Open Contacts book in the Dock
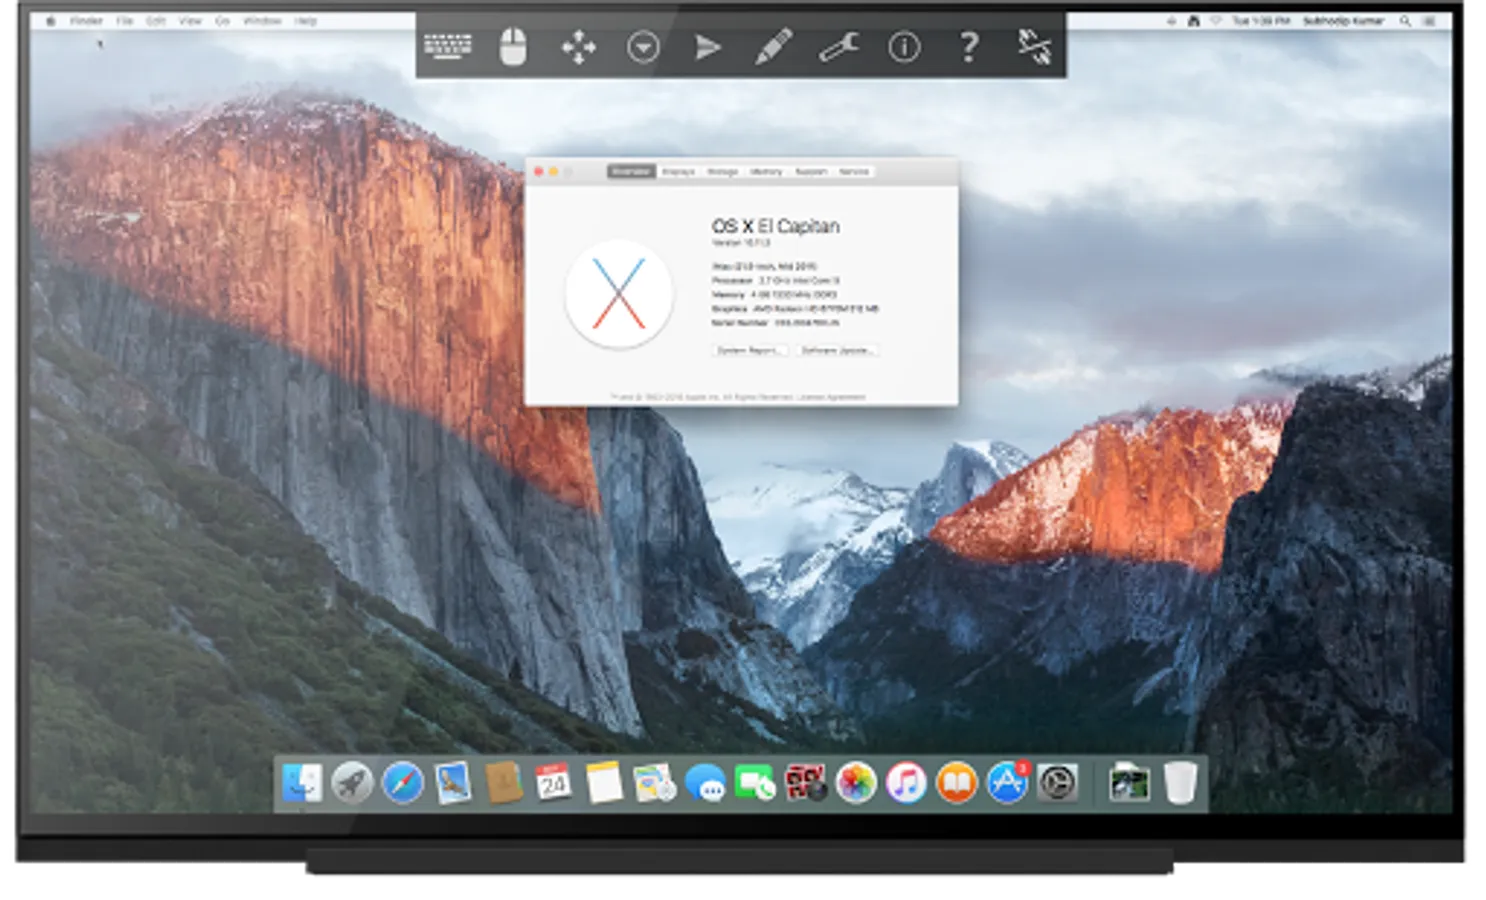 point(504,783)
